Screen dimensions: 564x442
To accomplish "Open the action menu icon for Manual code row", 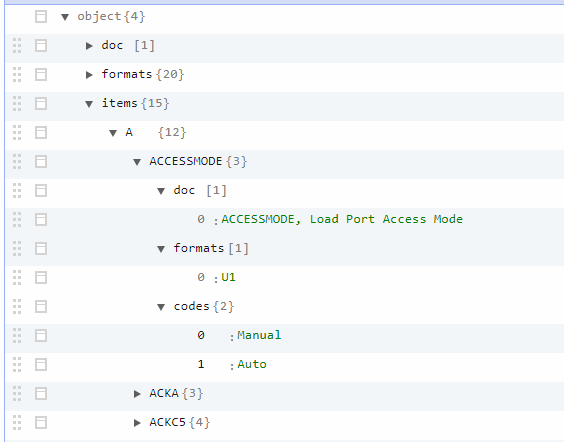I will pyautogui.click(x=41, y=336).
